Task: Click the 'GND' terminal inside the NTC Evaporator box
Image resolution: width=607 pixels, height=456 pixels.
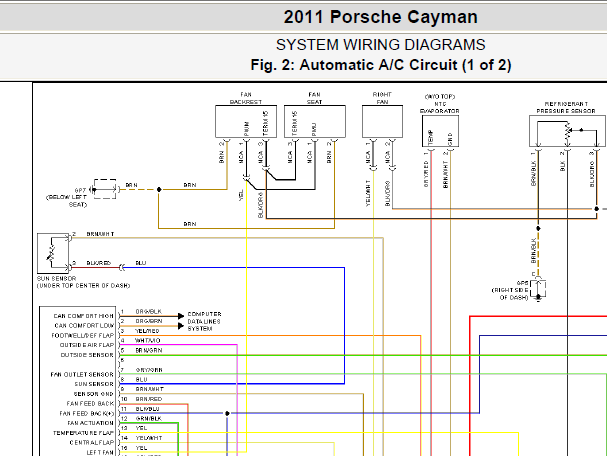Action: [x=450, y=139]
